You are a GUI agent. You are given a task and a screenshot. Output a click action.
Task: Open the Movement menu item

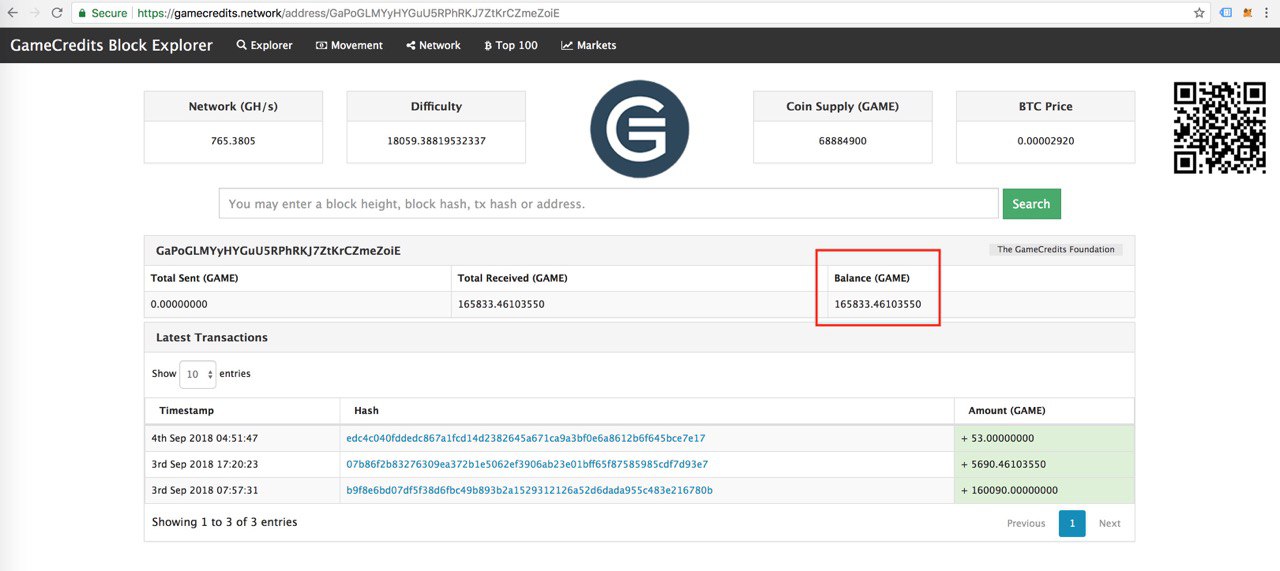[349, 45]
